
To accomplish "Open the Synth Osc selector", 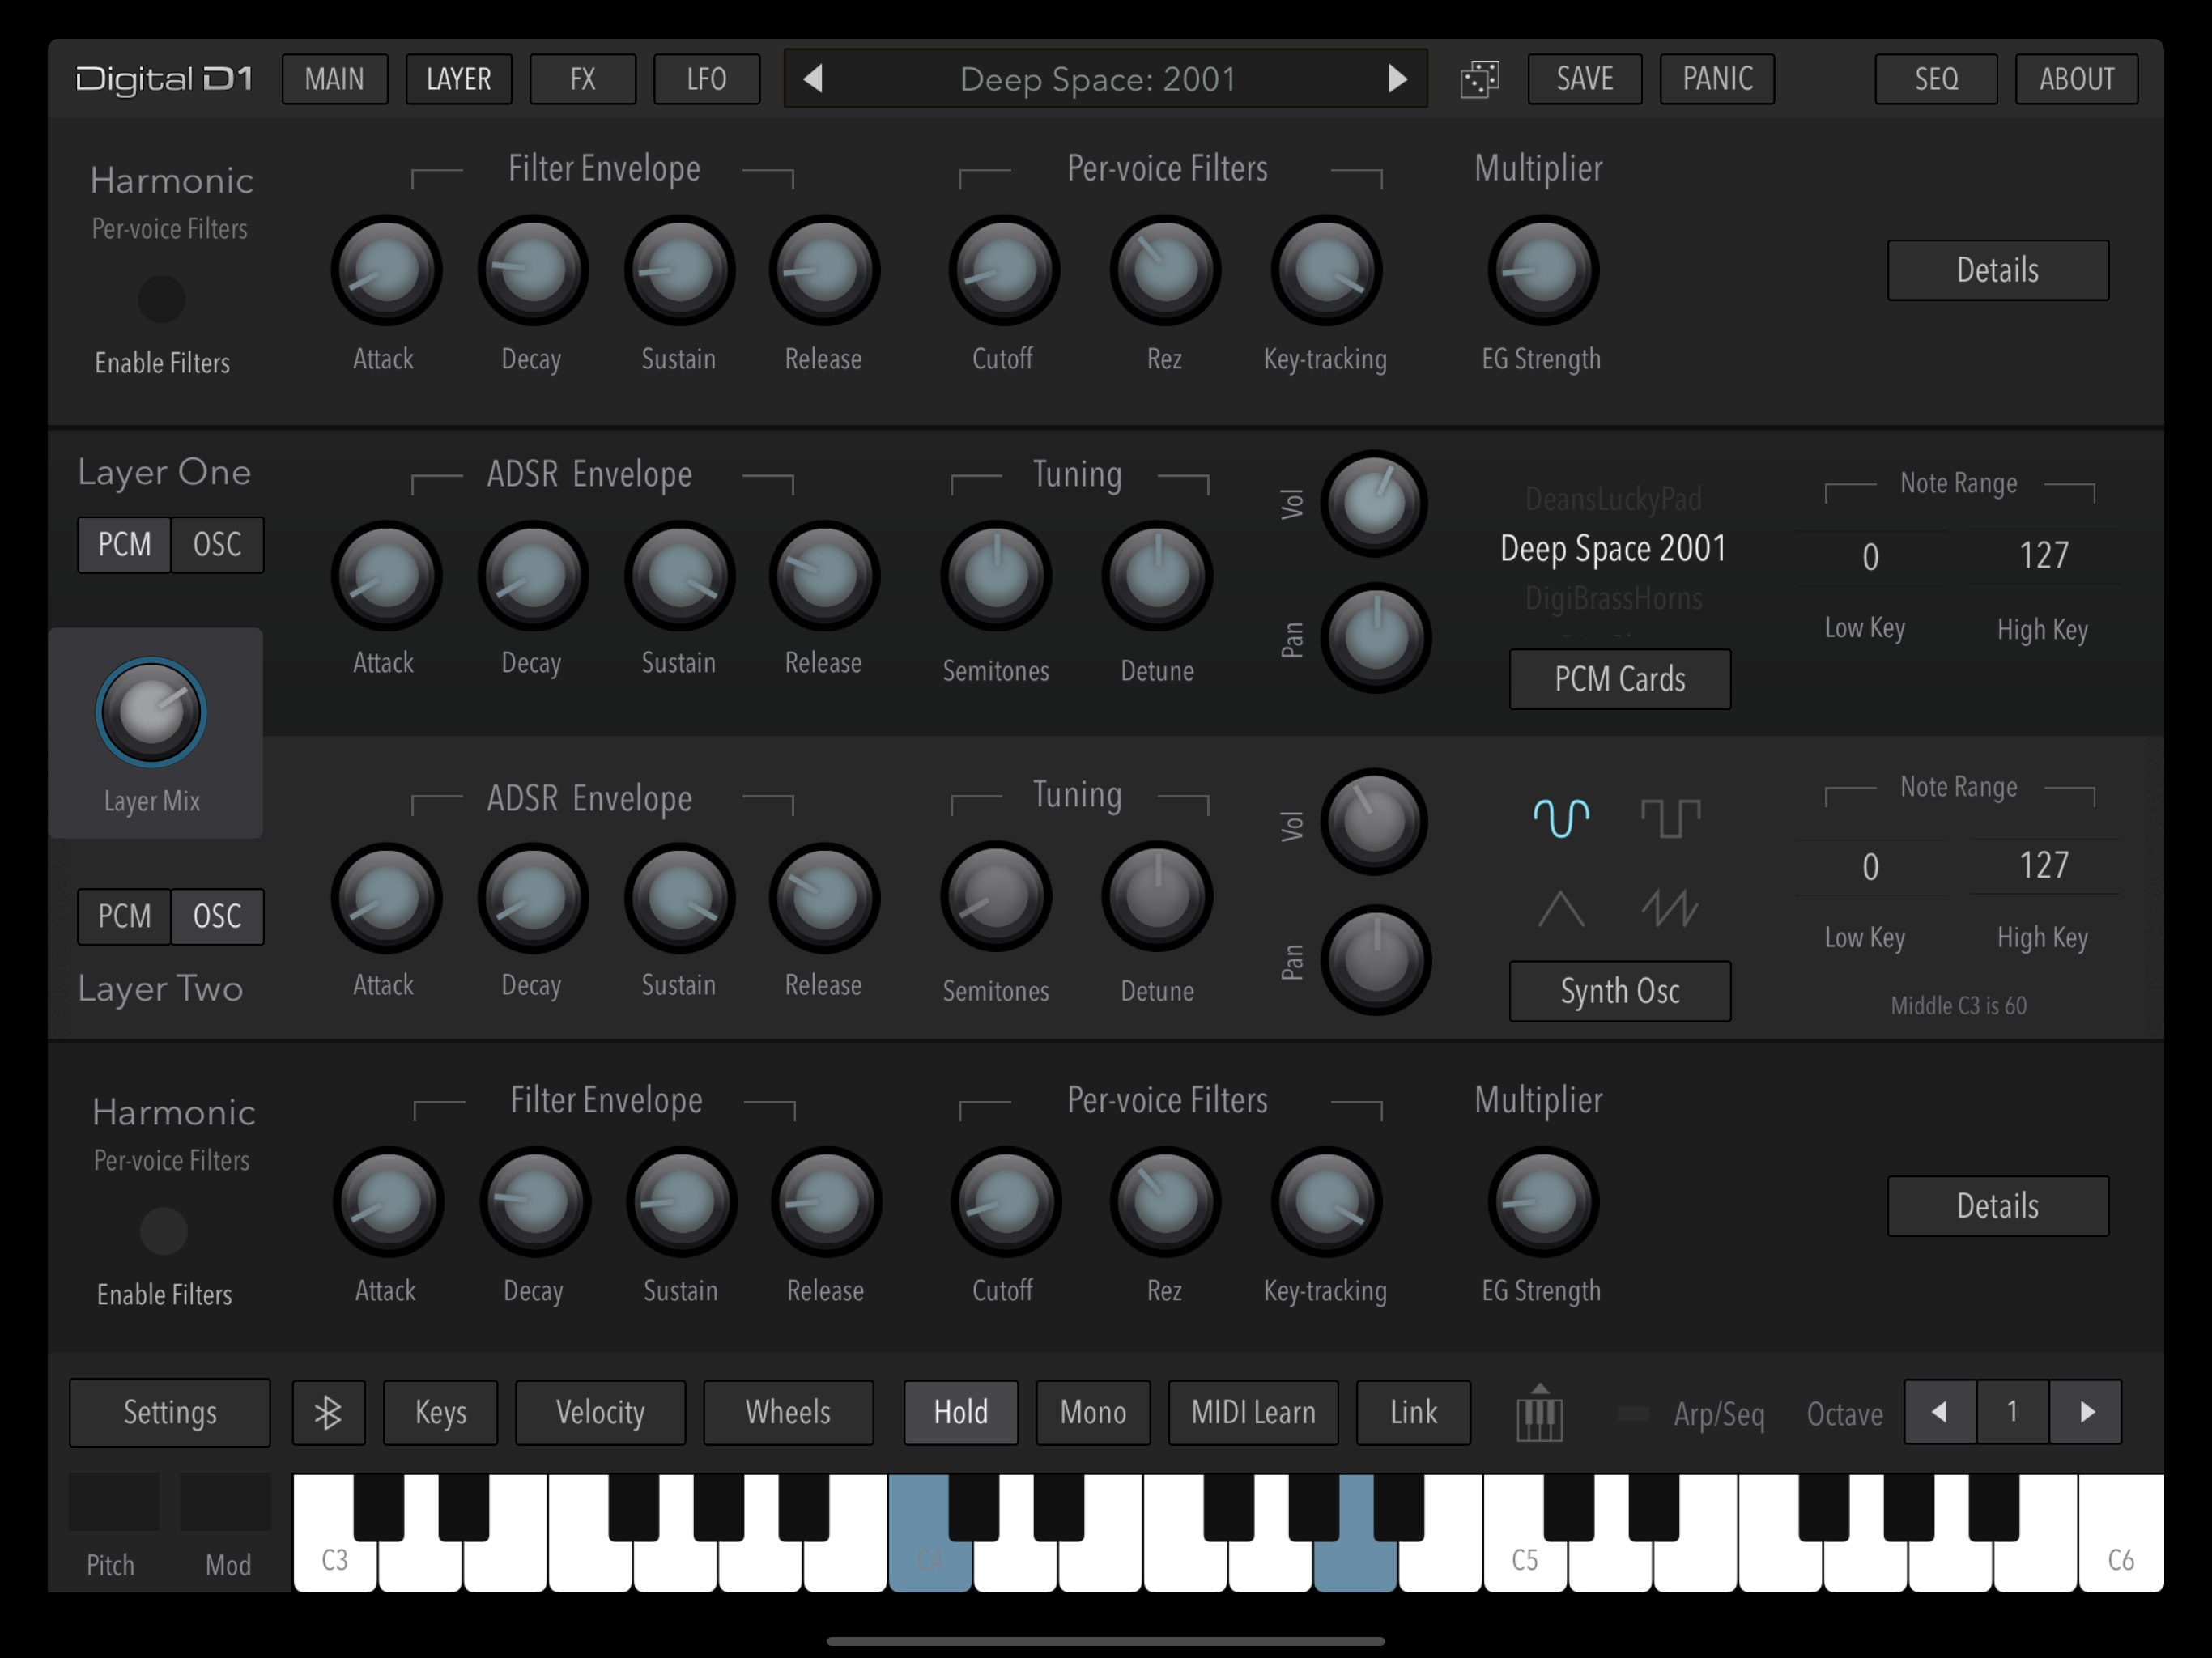I will [1620, 991].
